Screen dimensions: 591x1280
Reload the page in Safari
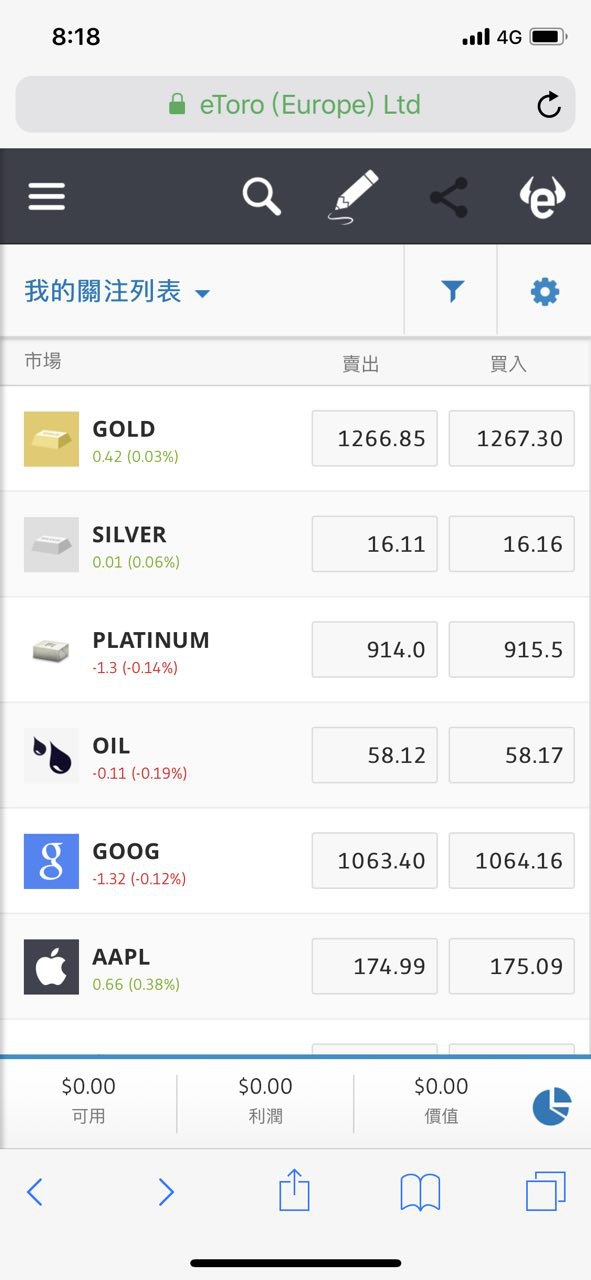pyautogui.click(x=549, y=105)
